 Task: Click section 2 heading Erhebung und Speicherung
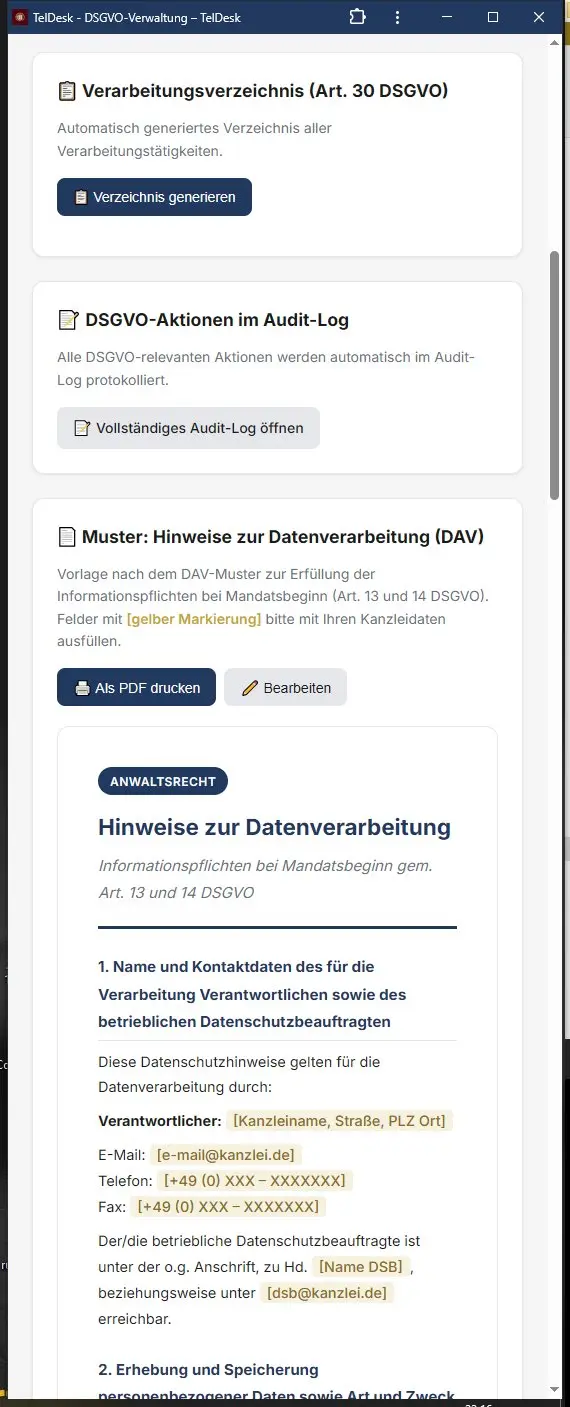click(x=277, y=1382)
